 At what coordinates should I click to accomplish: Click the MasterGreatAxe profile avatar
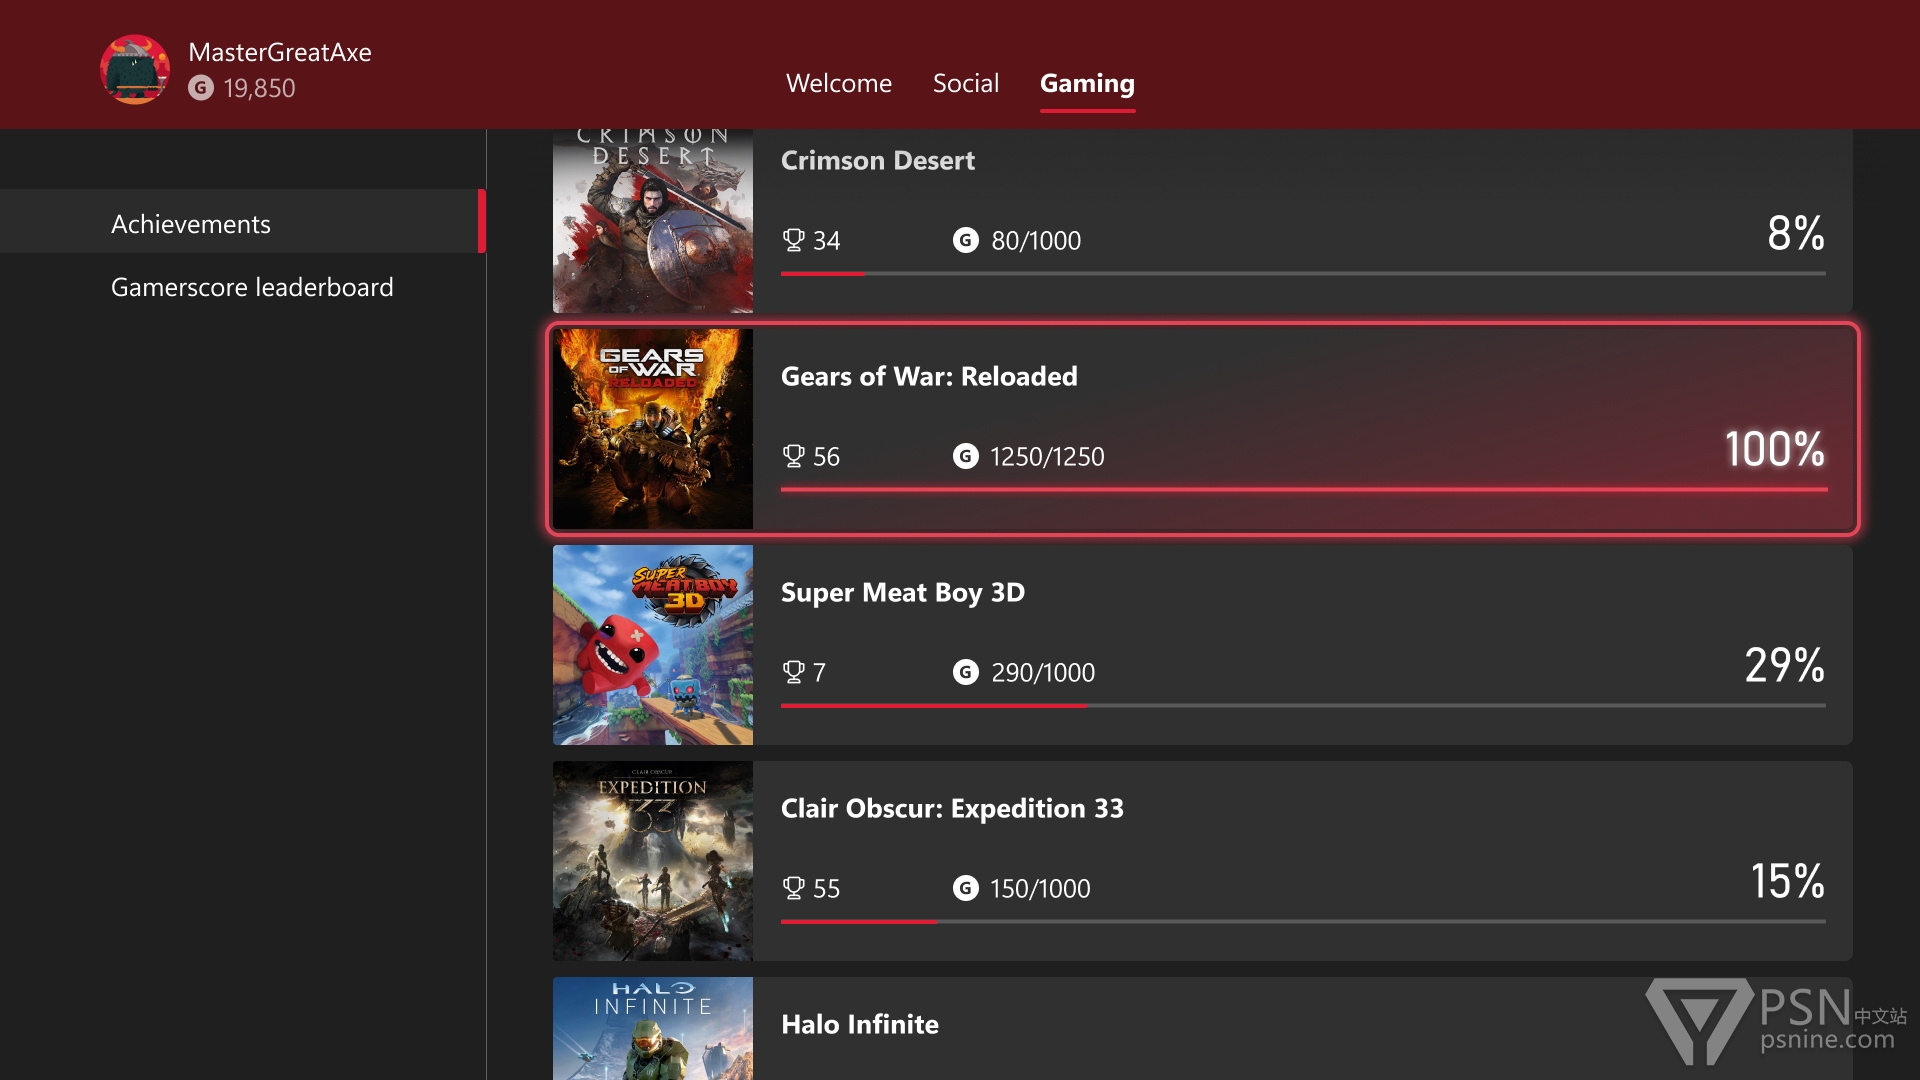pyautogui.click(x=135, y=69)
